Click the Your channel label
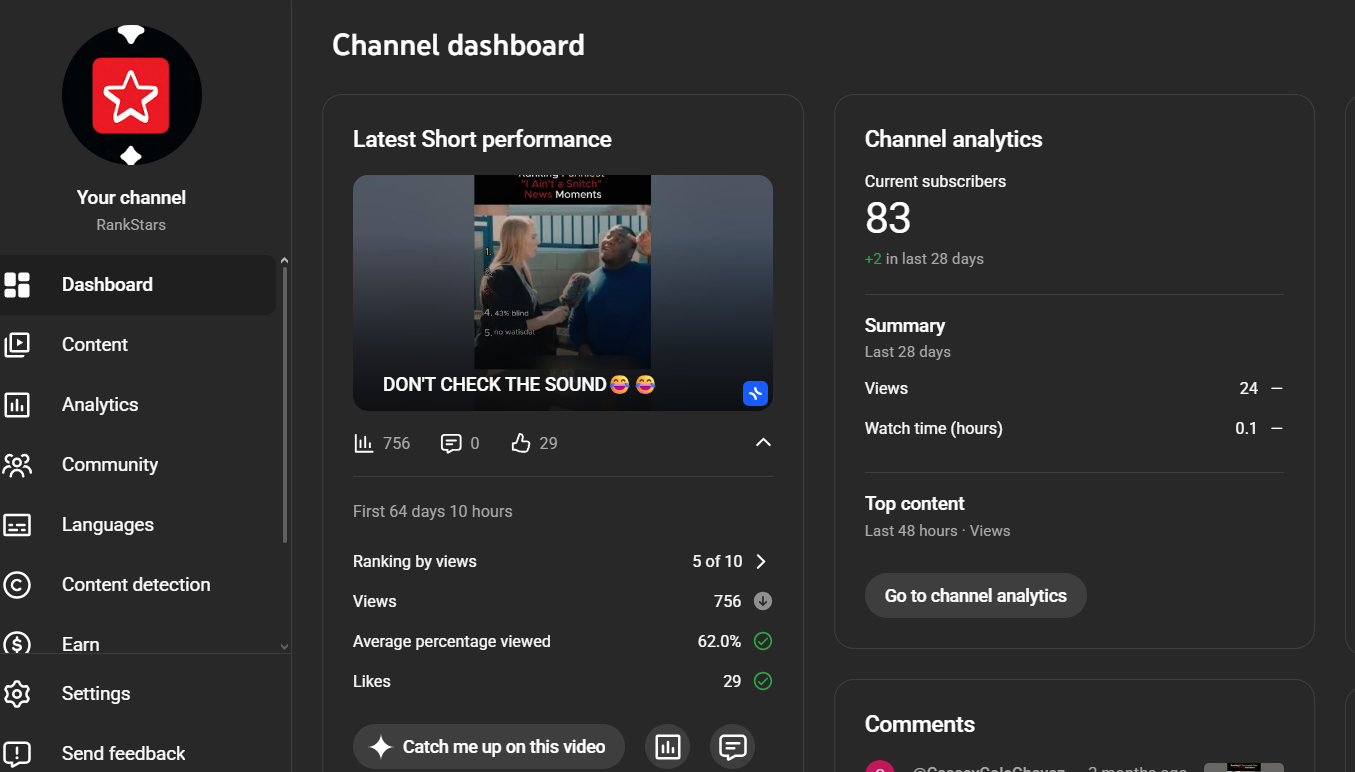The height and width of the screenshot is (772, 1355). point(132,197)
